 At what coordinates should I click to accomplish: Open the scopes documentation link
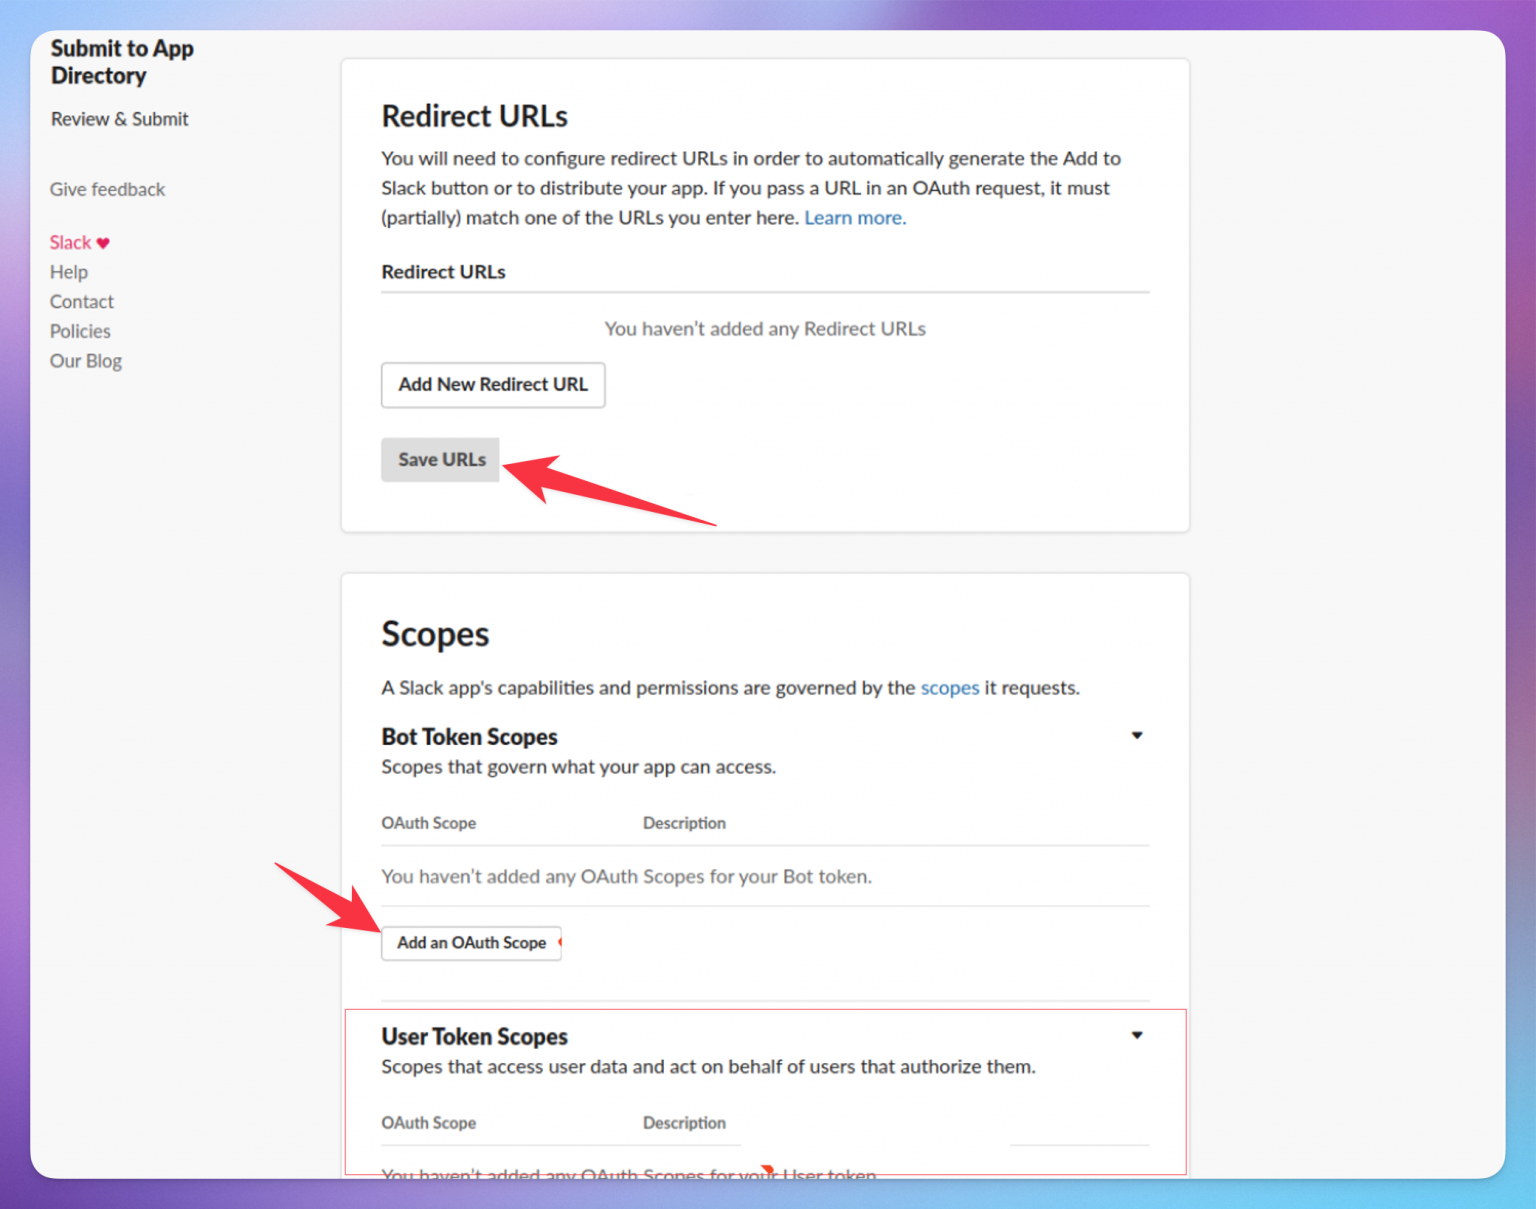[x=949, y=688]
